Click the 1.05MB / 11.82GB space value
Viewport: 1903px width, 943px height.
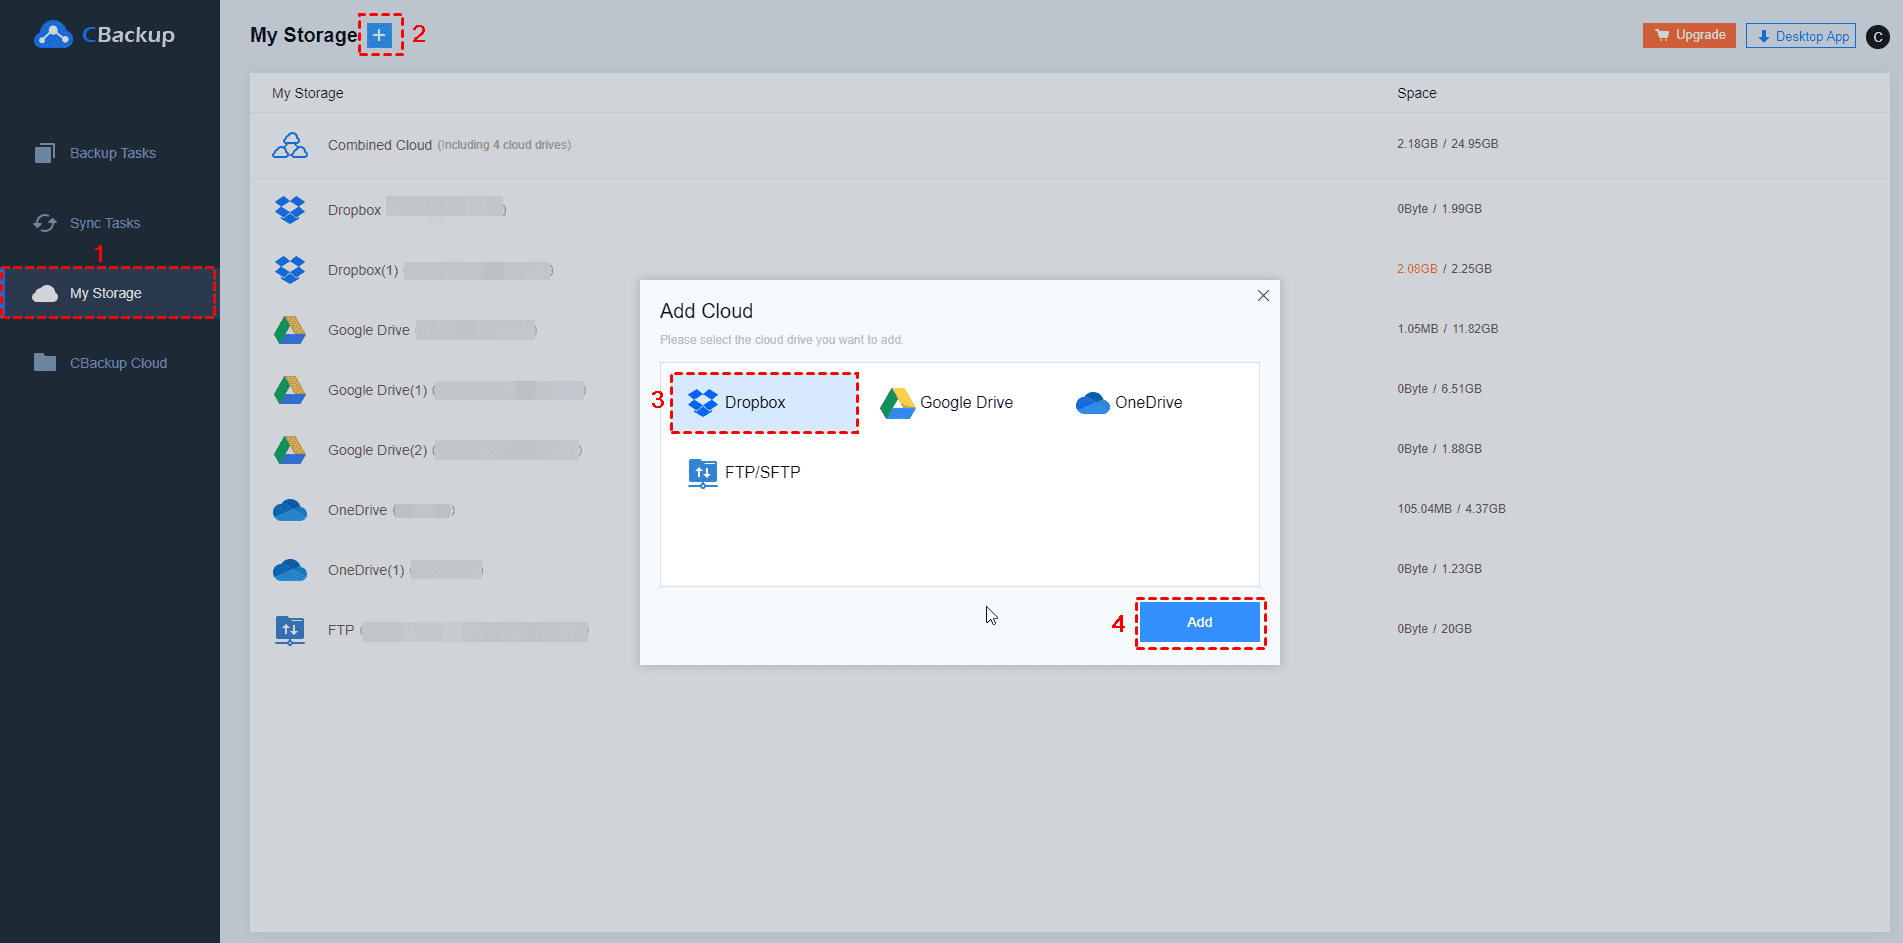coord(1448,329)
